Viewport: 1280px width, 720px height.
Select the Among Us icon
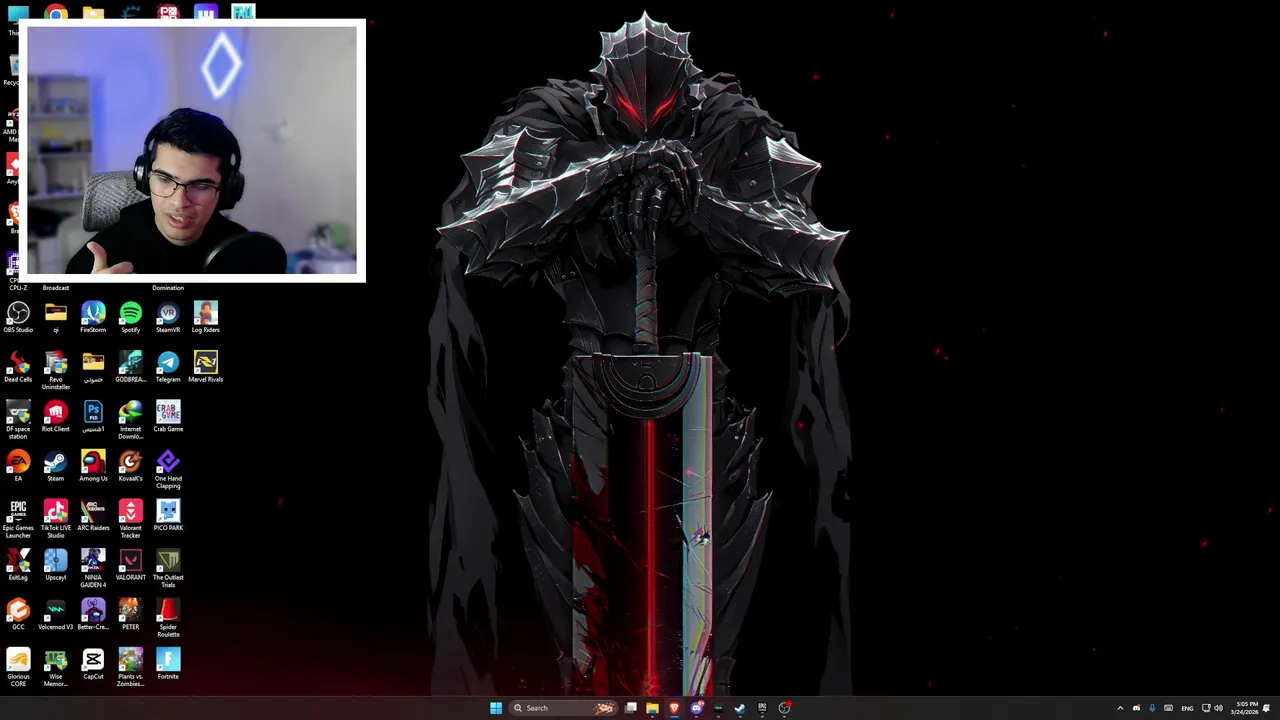[93, 464]
